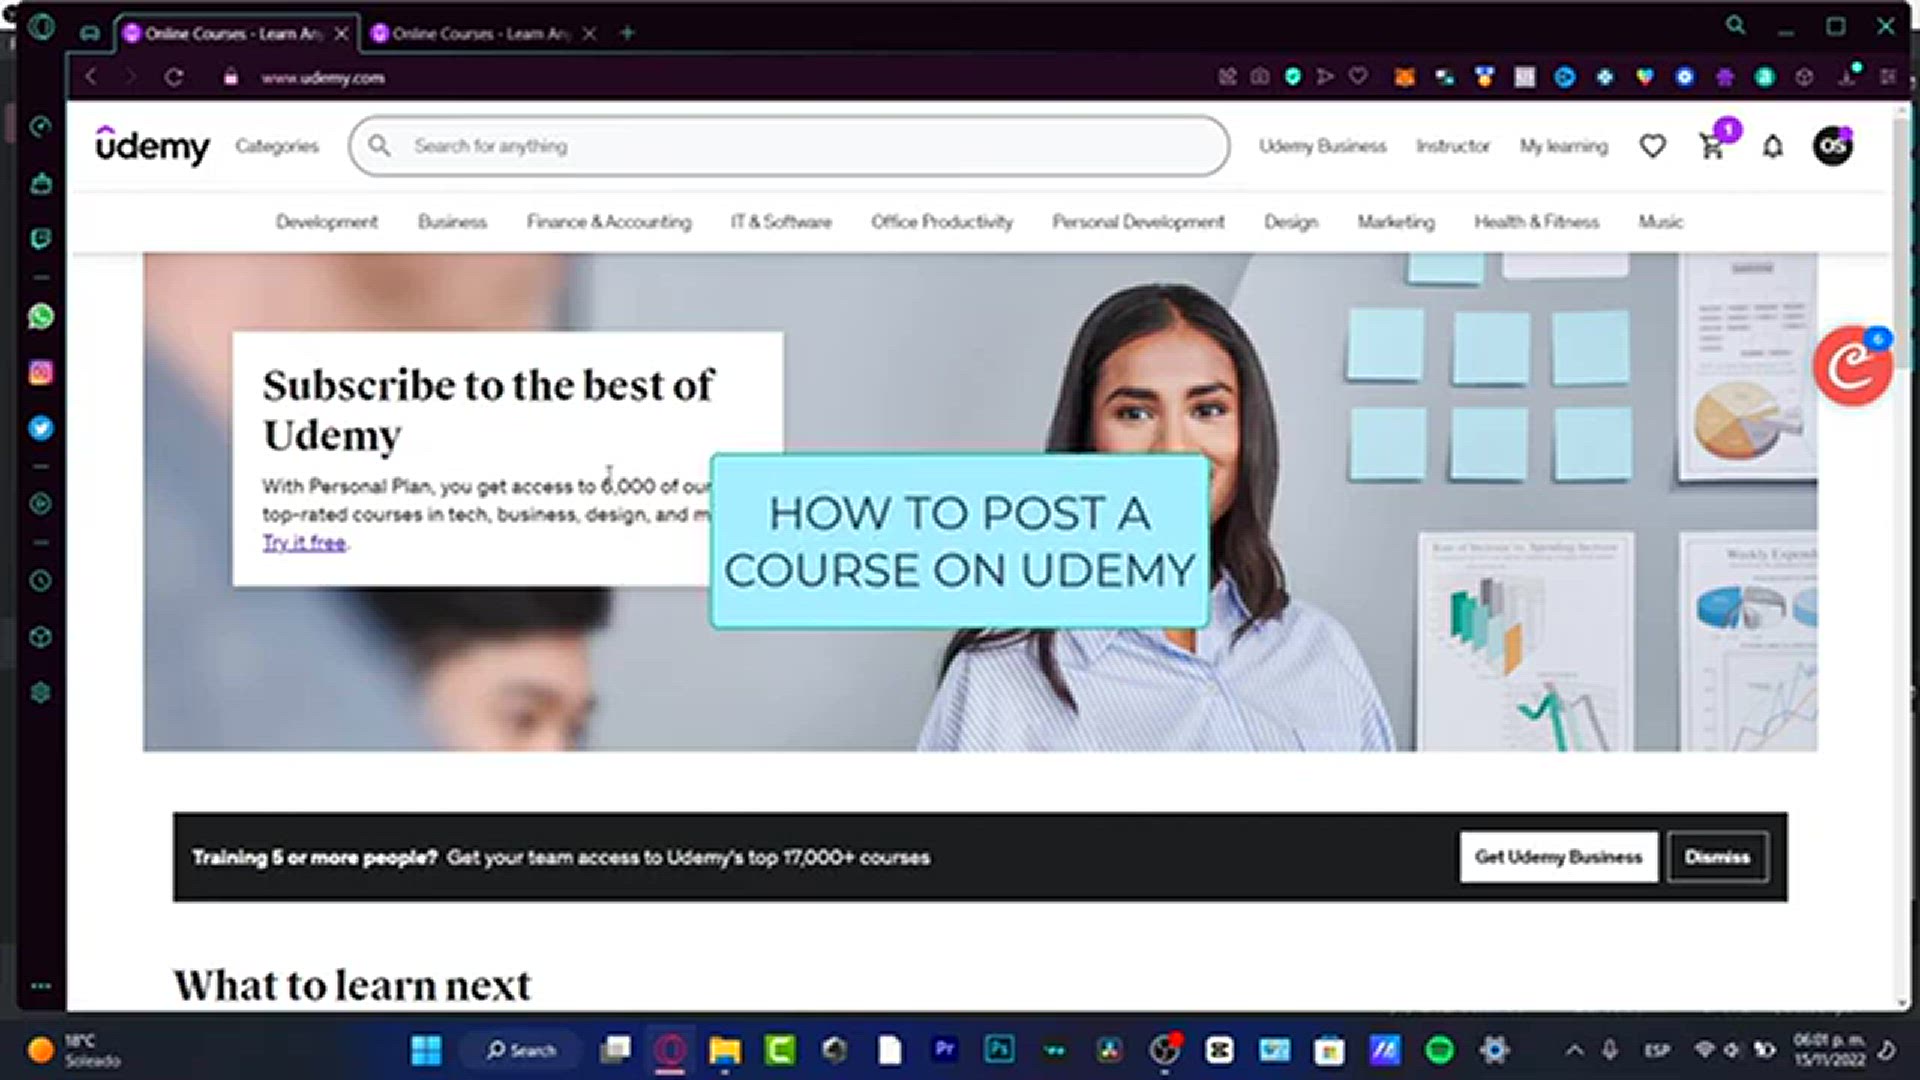Click the hero banner image
This screenshot has height=1080, width=1920.
[980, 502]
